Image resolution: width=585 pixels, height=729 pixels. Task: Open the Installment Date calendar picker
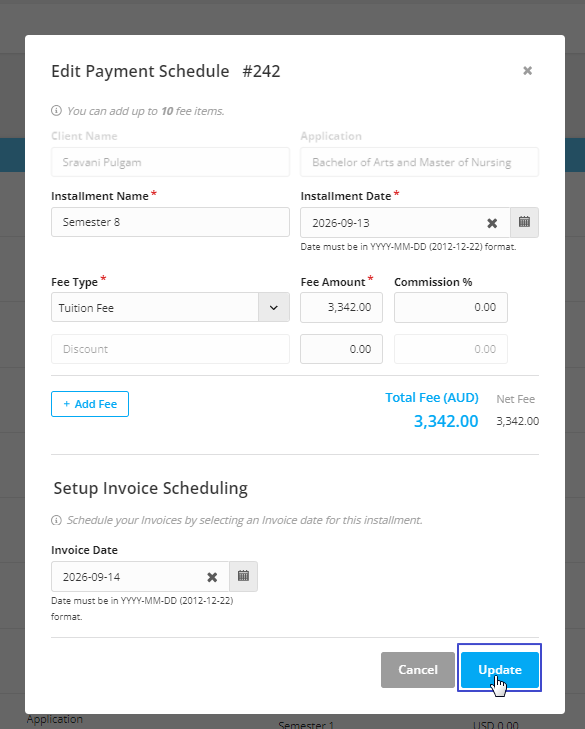pos(524,222)
